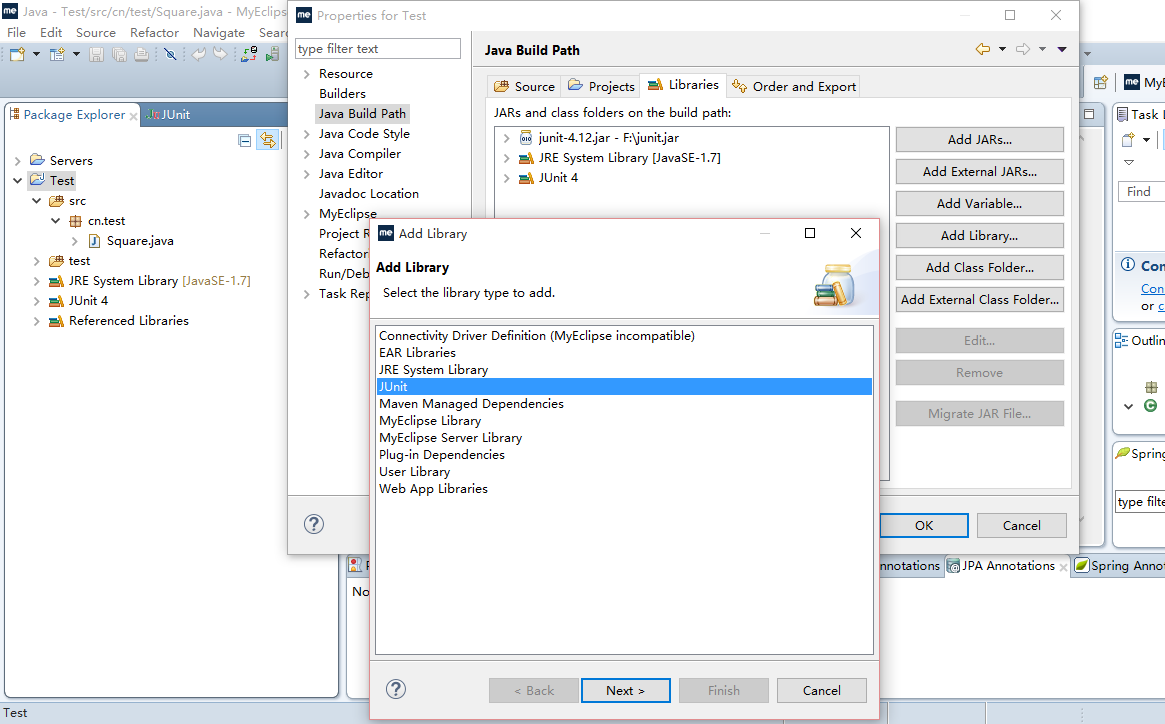Collapse the src folder node

pyautogui.click(x=36, y=201)
